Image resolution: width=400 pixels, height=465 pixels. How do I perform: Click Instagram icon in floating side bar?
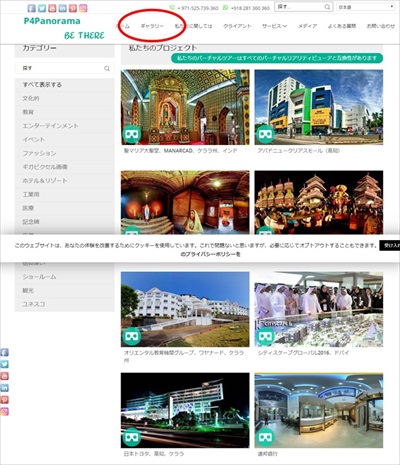click(x=4, y=412)
